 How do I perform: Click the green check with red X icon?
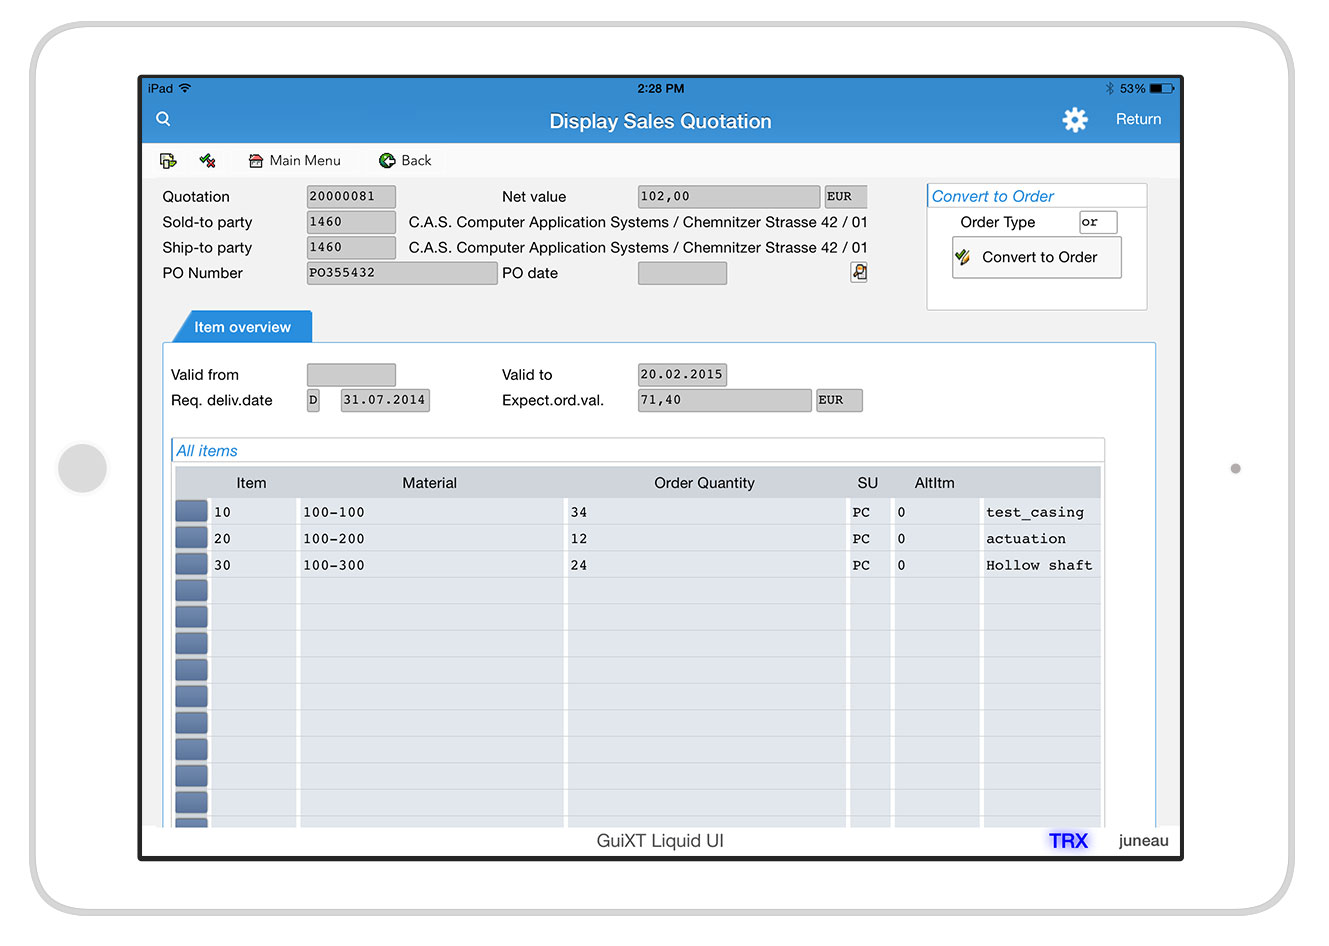(x=208, y=161)
